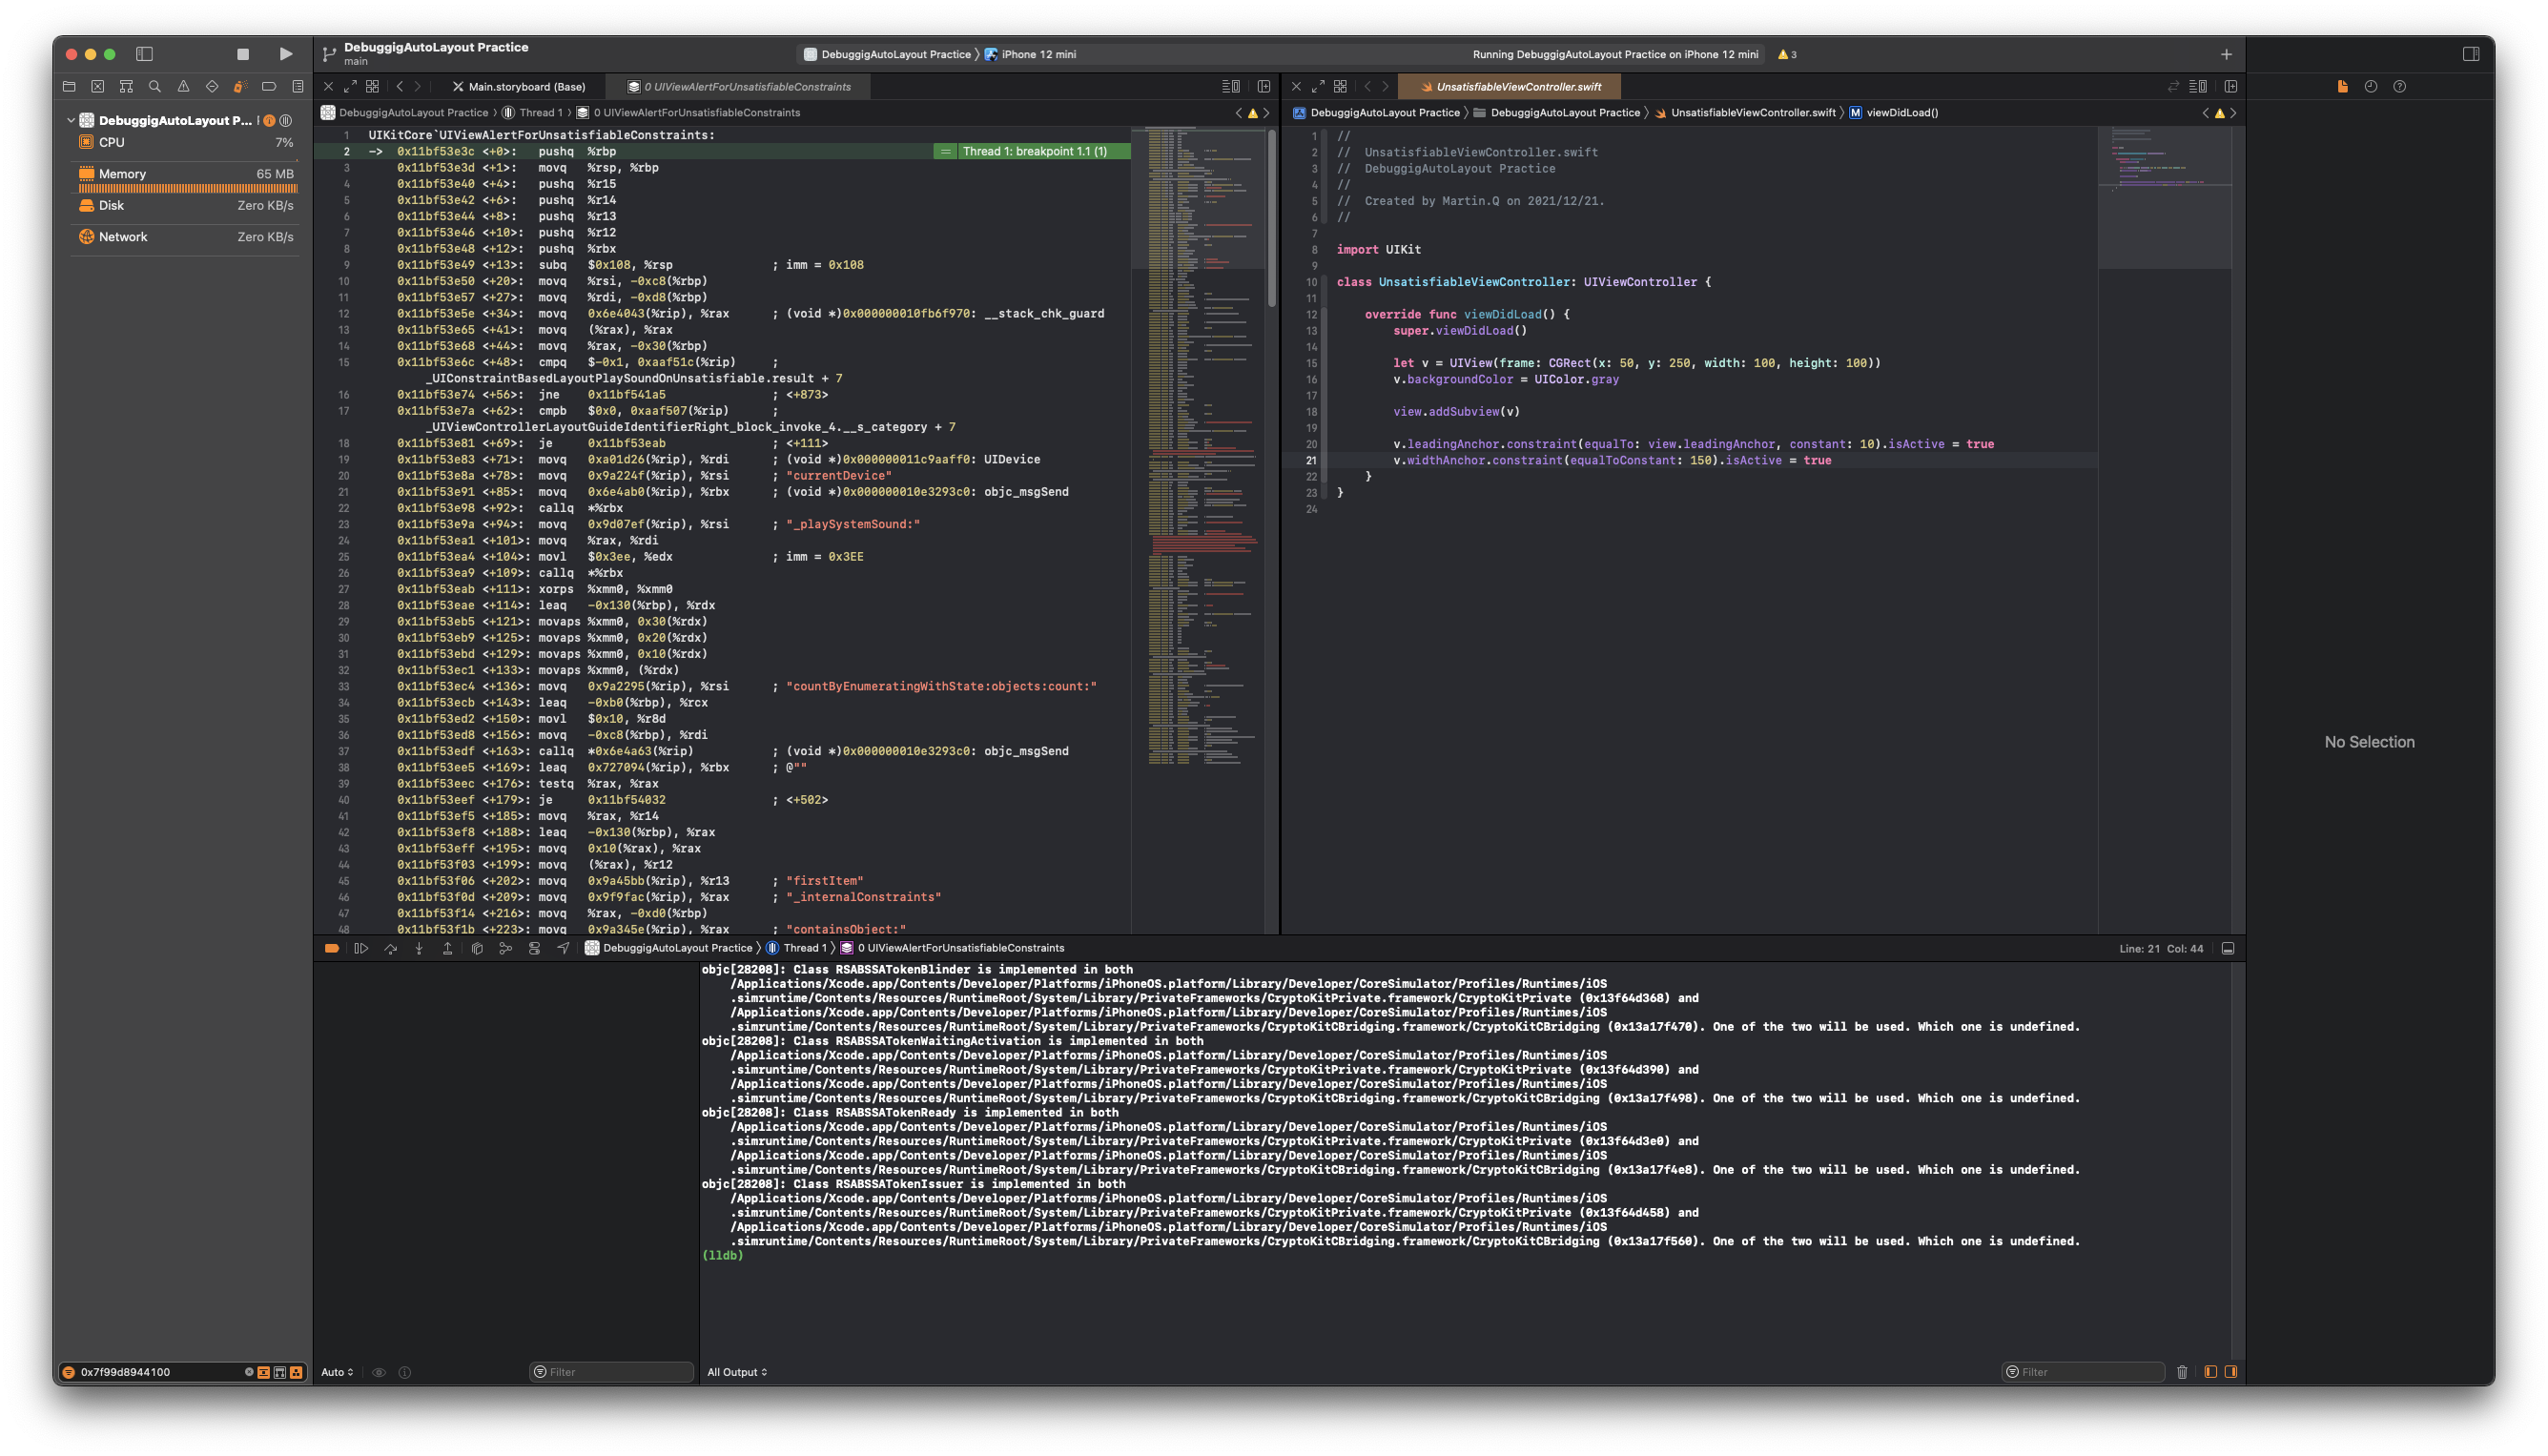This screenshot has height=1456, width=2548.
Task: Open the All Output dropdown
Action: pos(737,1372)
